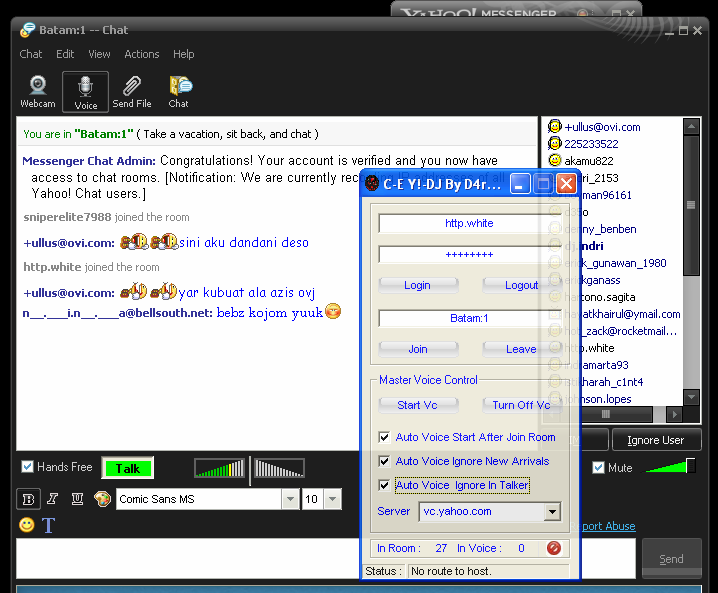Screen dimensions: 718x593
Task: Select hayatkhairul@ymail.com in the user list
Action: click(622, 314)
